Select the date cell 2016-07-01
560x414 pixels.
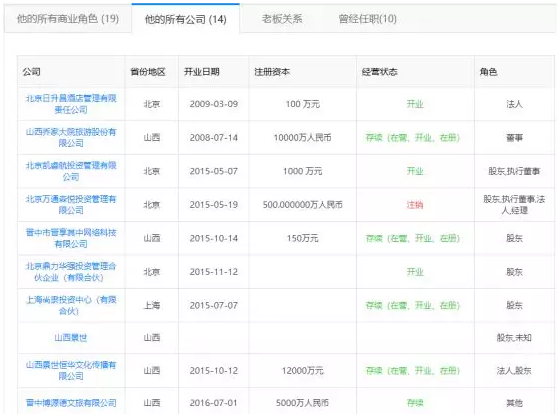[214, 403]
